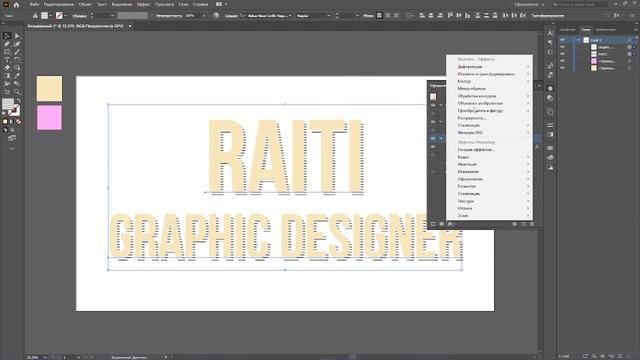
Task: Open the Штрихи submenu
Action: [489, 208]
